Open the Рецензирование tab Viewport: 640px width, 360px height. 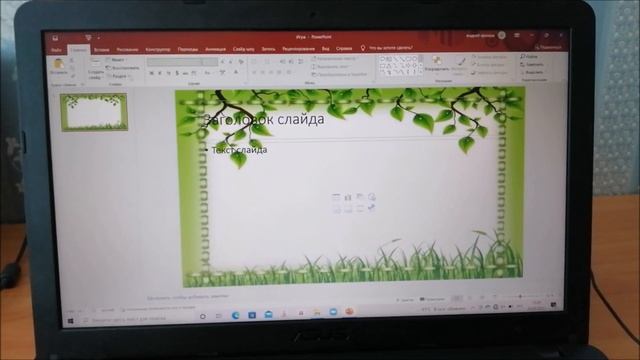(298, 49)
